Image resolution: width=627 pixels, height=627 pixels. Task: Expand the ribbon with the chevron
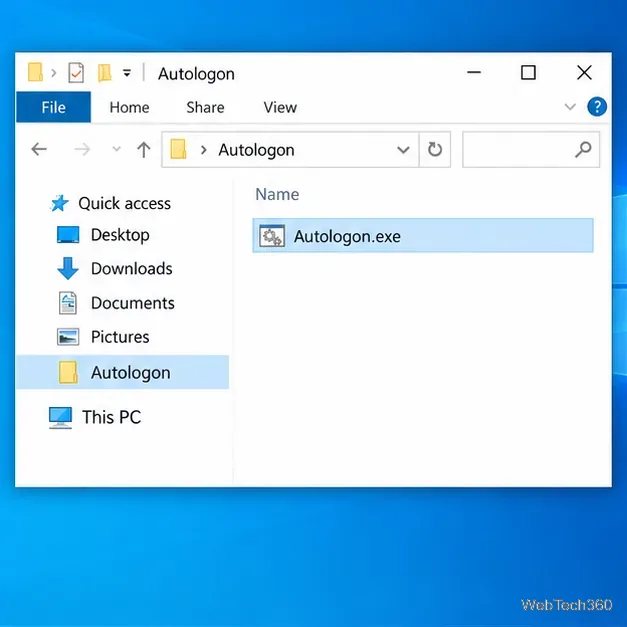(x=570, y=107)
